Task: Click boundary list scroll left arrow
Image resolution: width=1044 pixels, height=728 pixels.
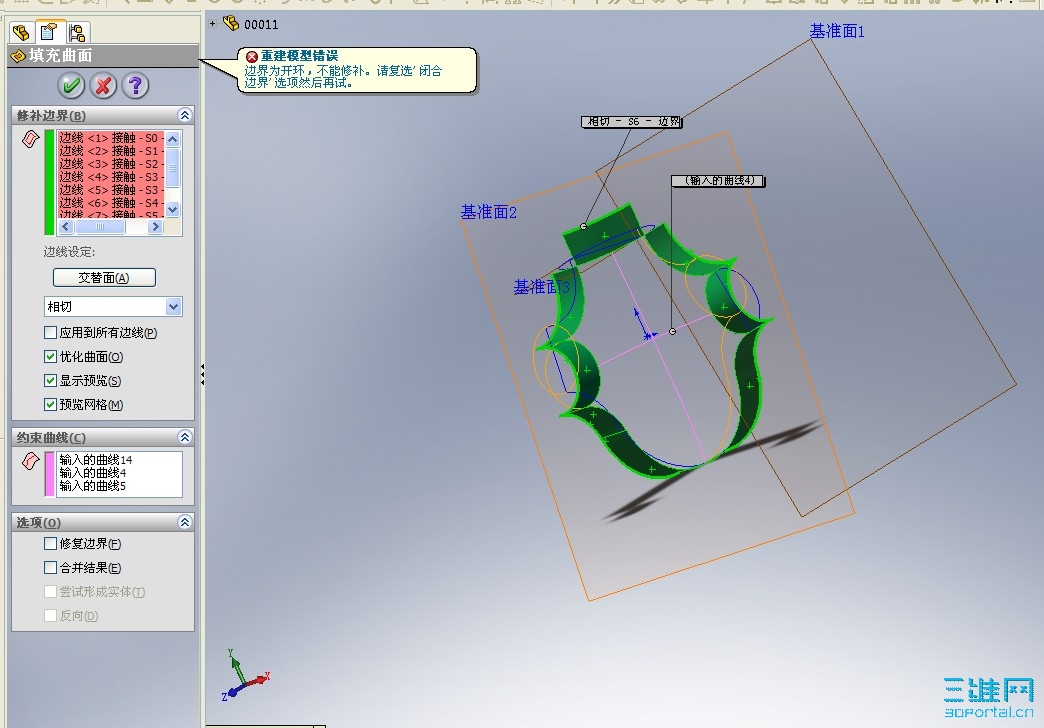Action: point(65,226)
